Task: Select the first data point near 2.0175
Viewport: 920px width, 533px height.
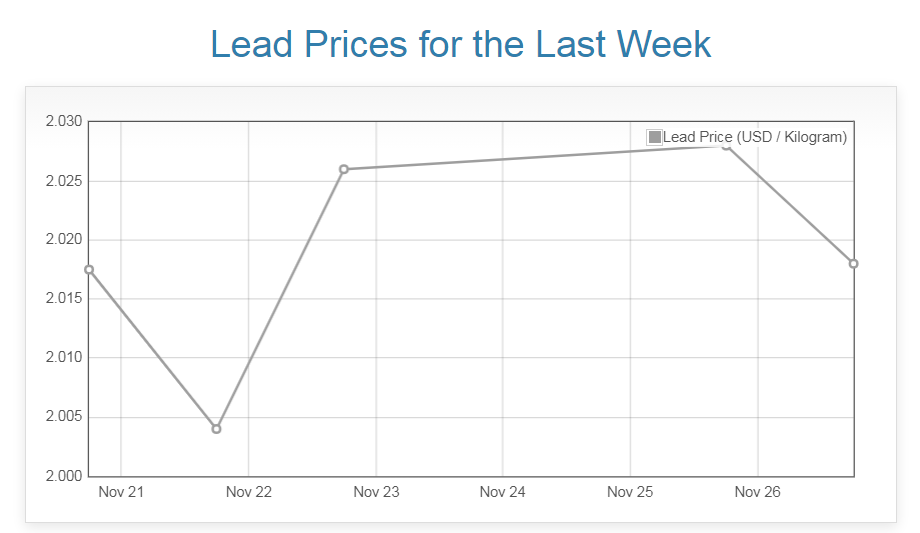Action: click(x=89, y=269)
